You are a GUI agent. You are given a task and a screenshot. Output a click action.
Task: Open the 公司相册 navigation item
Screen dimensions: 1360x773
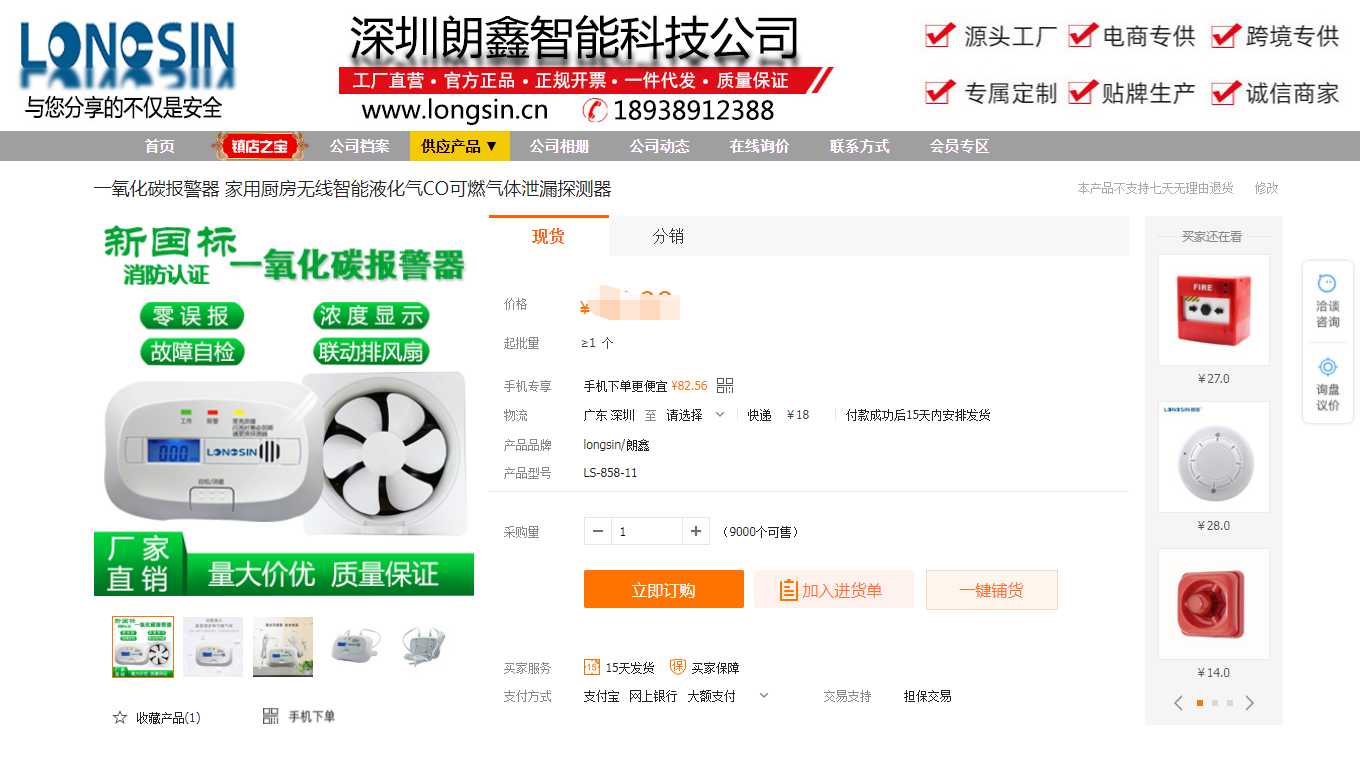point(560,146)
